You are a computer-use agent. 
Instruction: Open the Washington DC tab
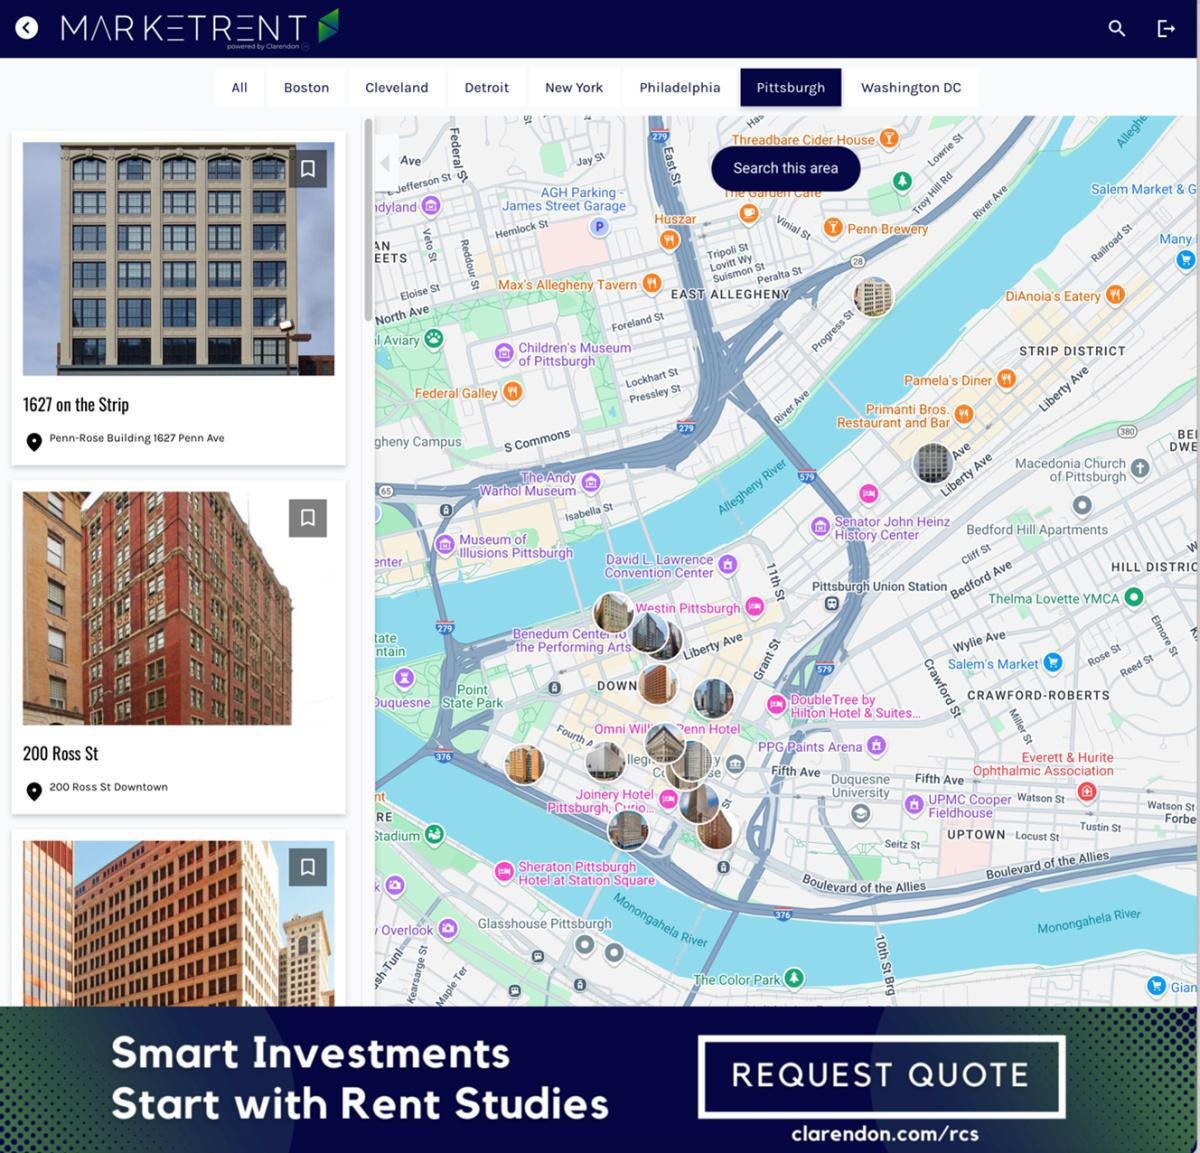[x=911, y=87]
